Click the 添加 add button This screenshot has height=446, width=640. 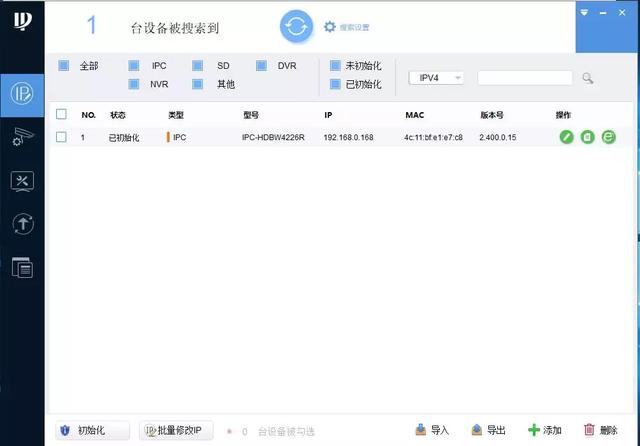[544, 430]
